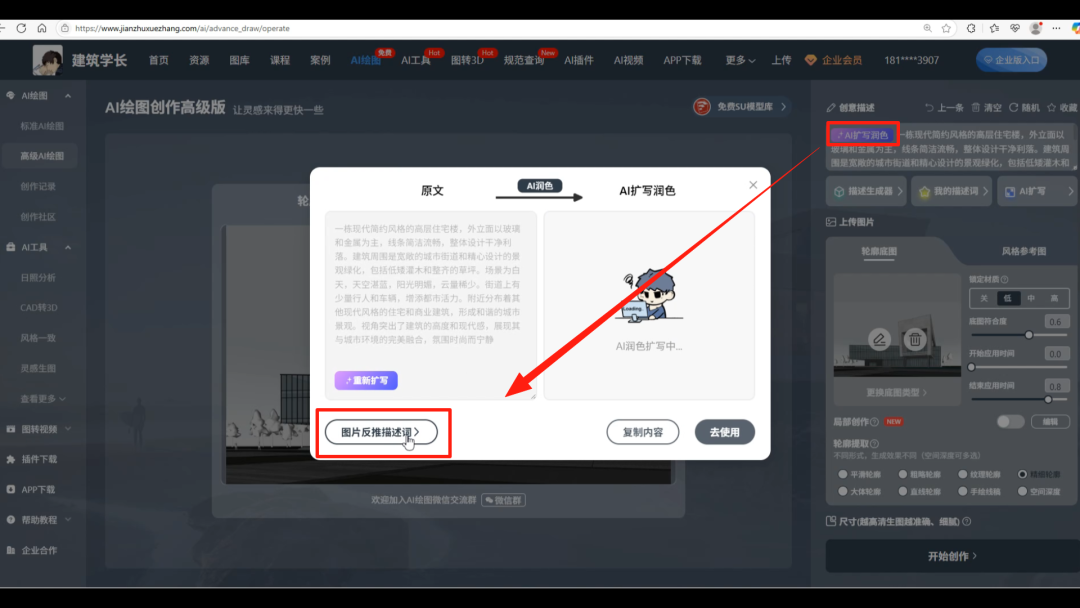Open 描述生成器 option
This screenshot has width=1080, height=608.
point(867,191)
